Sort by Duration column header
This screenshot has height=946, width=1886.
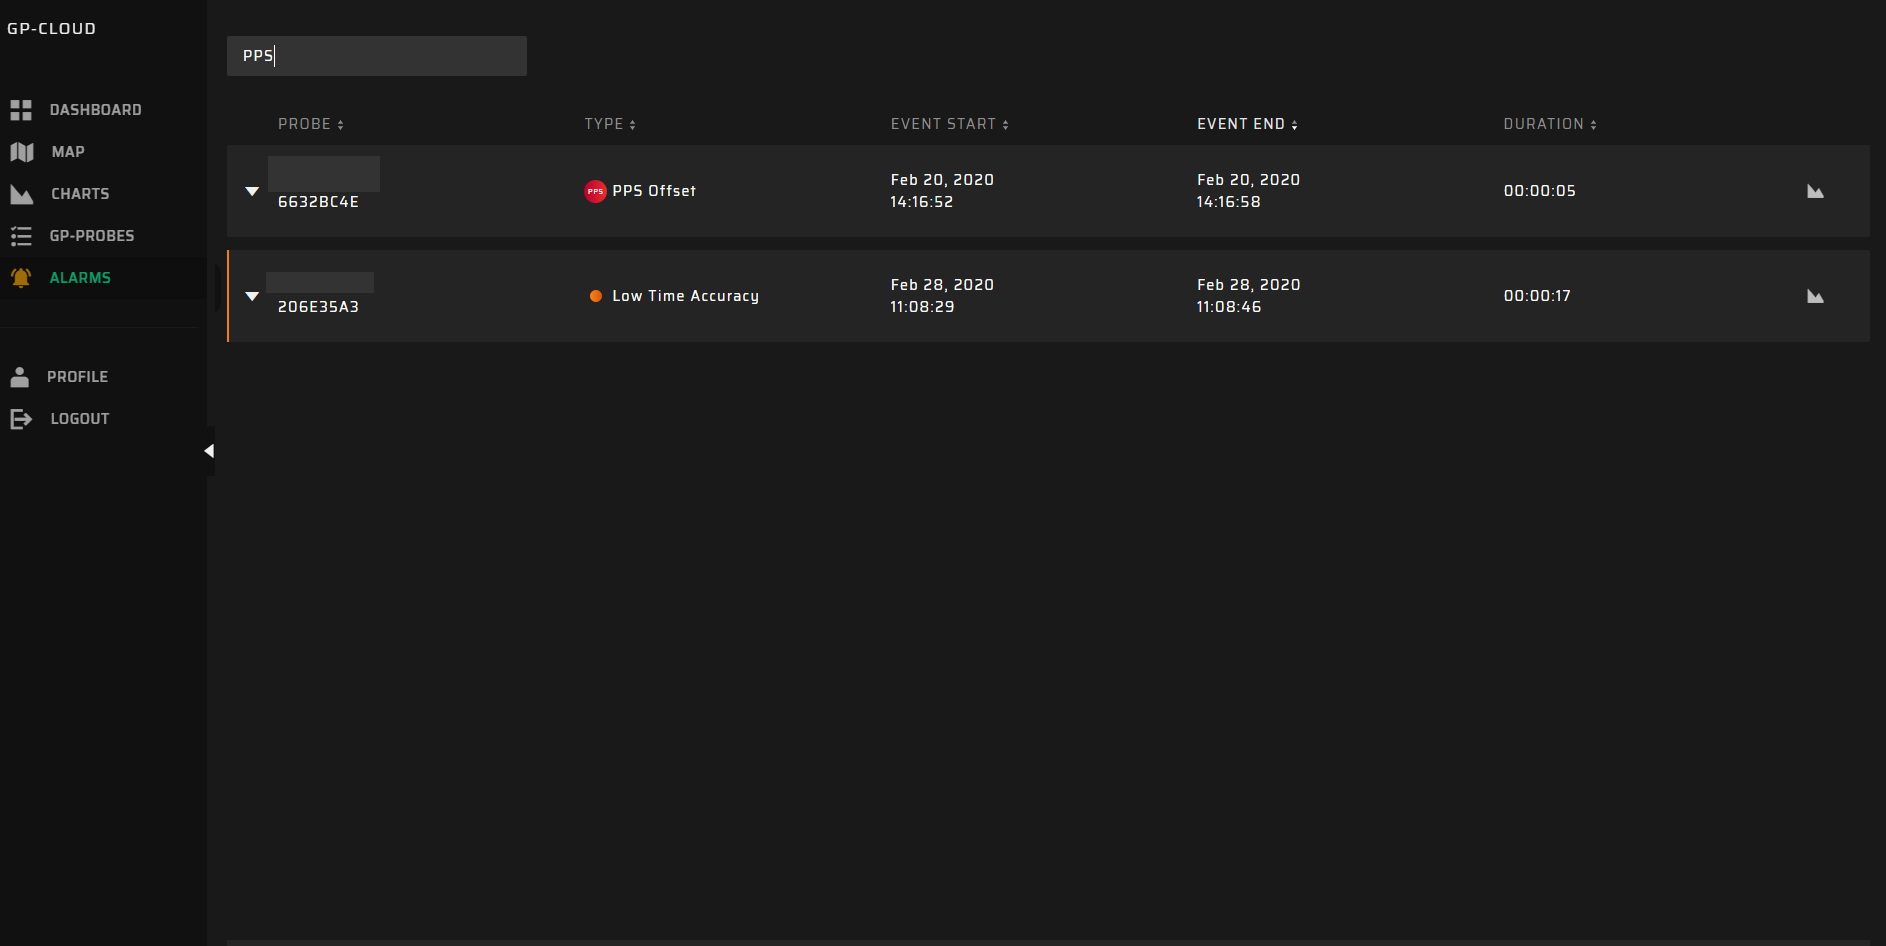pyautogui.click(x=1550, y=124)
